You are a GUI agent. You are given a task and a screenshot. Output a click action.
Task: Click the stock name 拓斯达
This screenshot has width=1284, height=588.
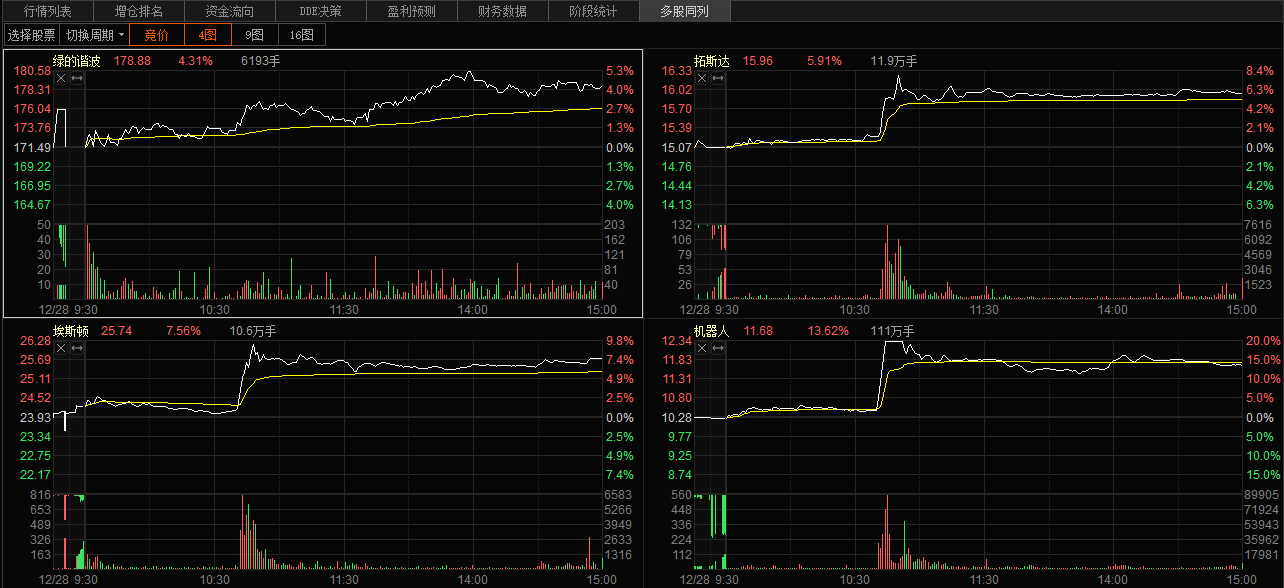click(x=712, y=61)
